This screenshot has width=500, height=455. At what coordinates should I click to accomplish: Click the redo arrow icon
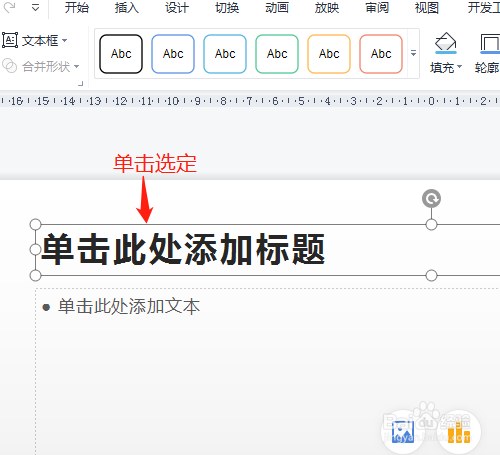pyautogui.click(x=9, y=7)
